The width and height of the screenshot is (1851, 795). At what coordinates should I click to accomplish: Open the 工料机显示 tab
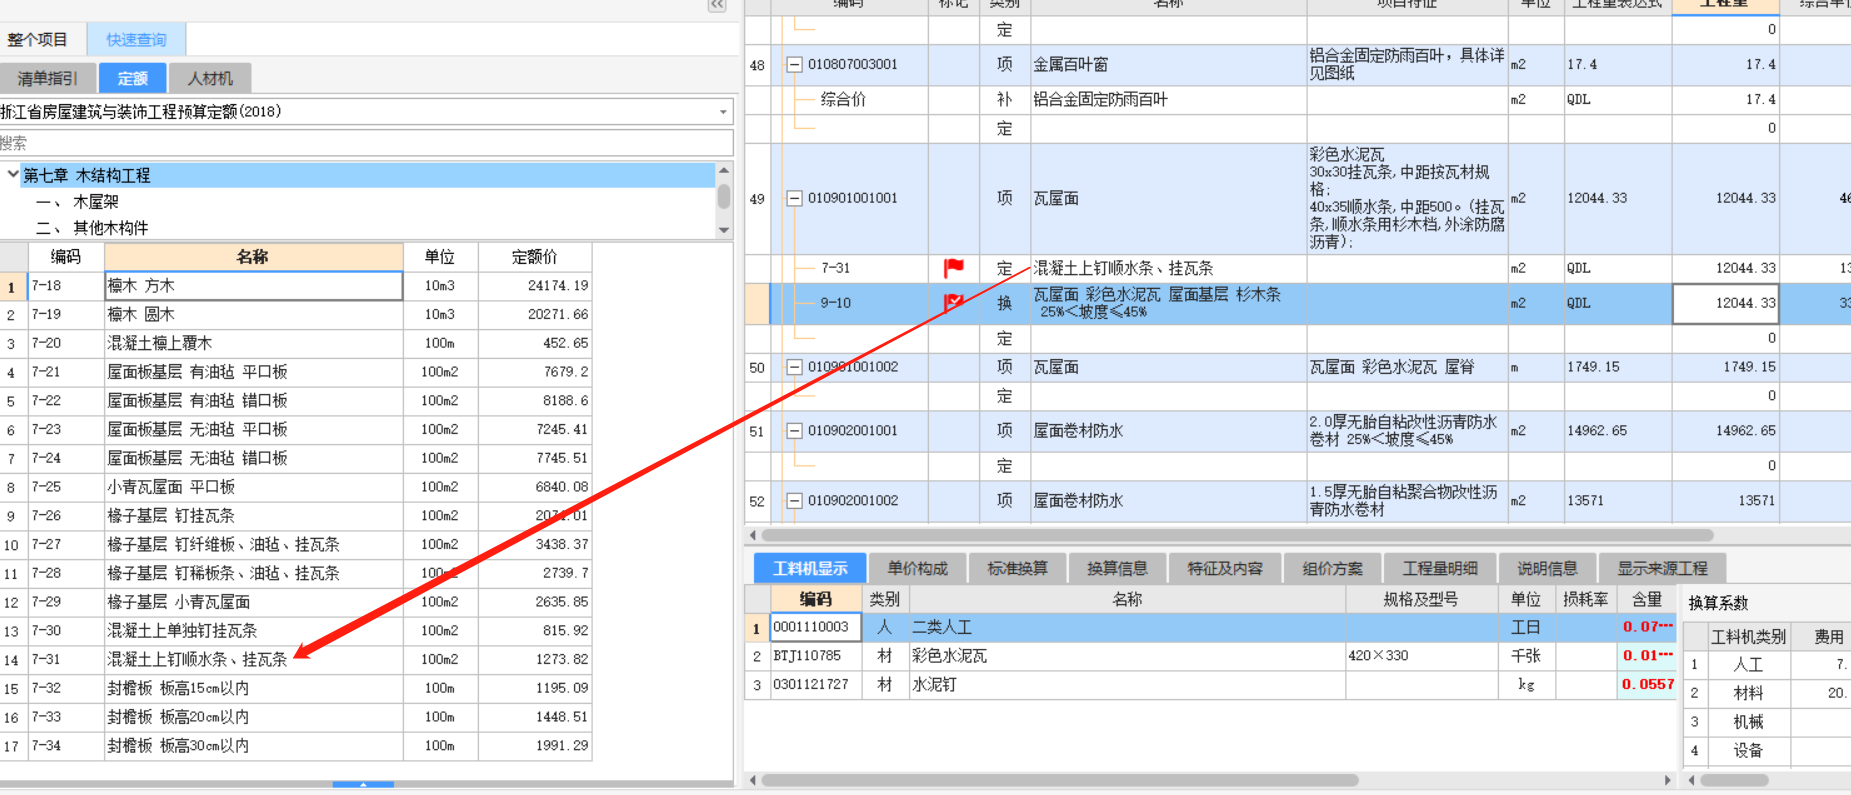point(810,568)
